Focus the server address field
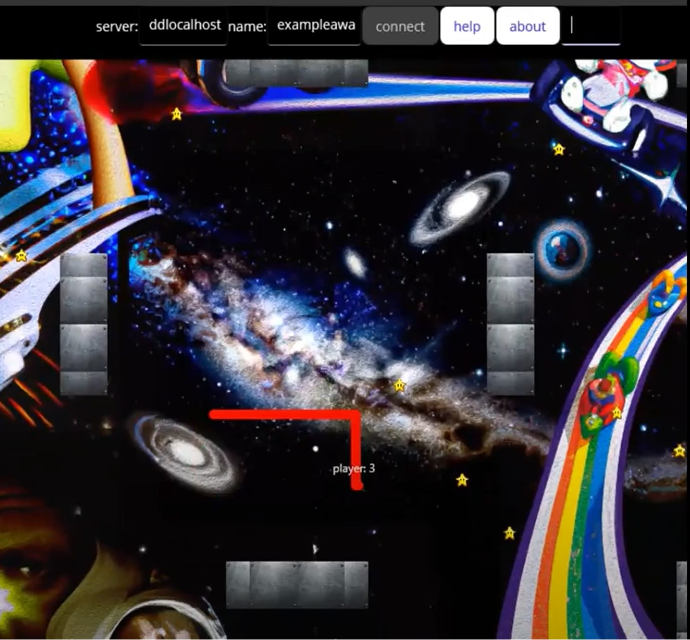Viewport: 690px width, 640px height. [x=184, y=26]
